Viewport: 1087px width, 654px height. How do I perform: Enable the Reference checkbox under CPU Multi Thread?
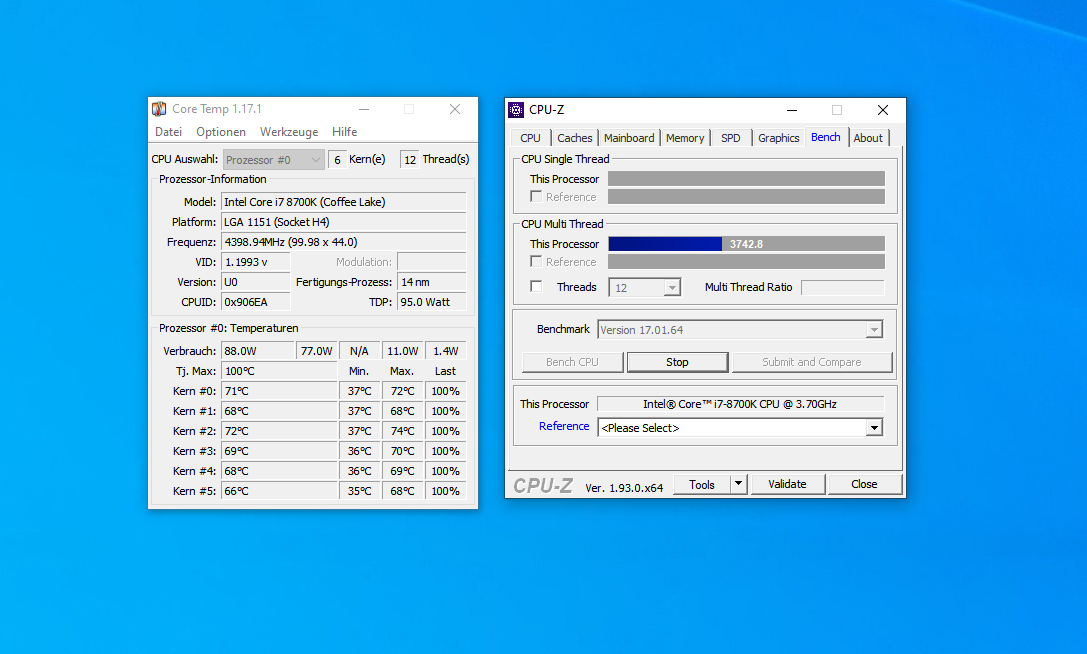[536, 261]
